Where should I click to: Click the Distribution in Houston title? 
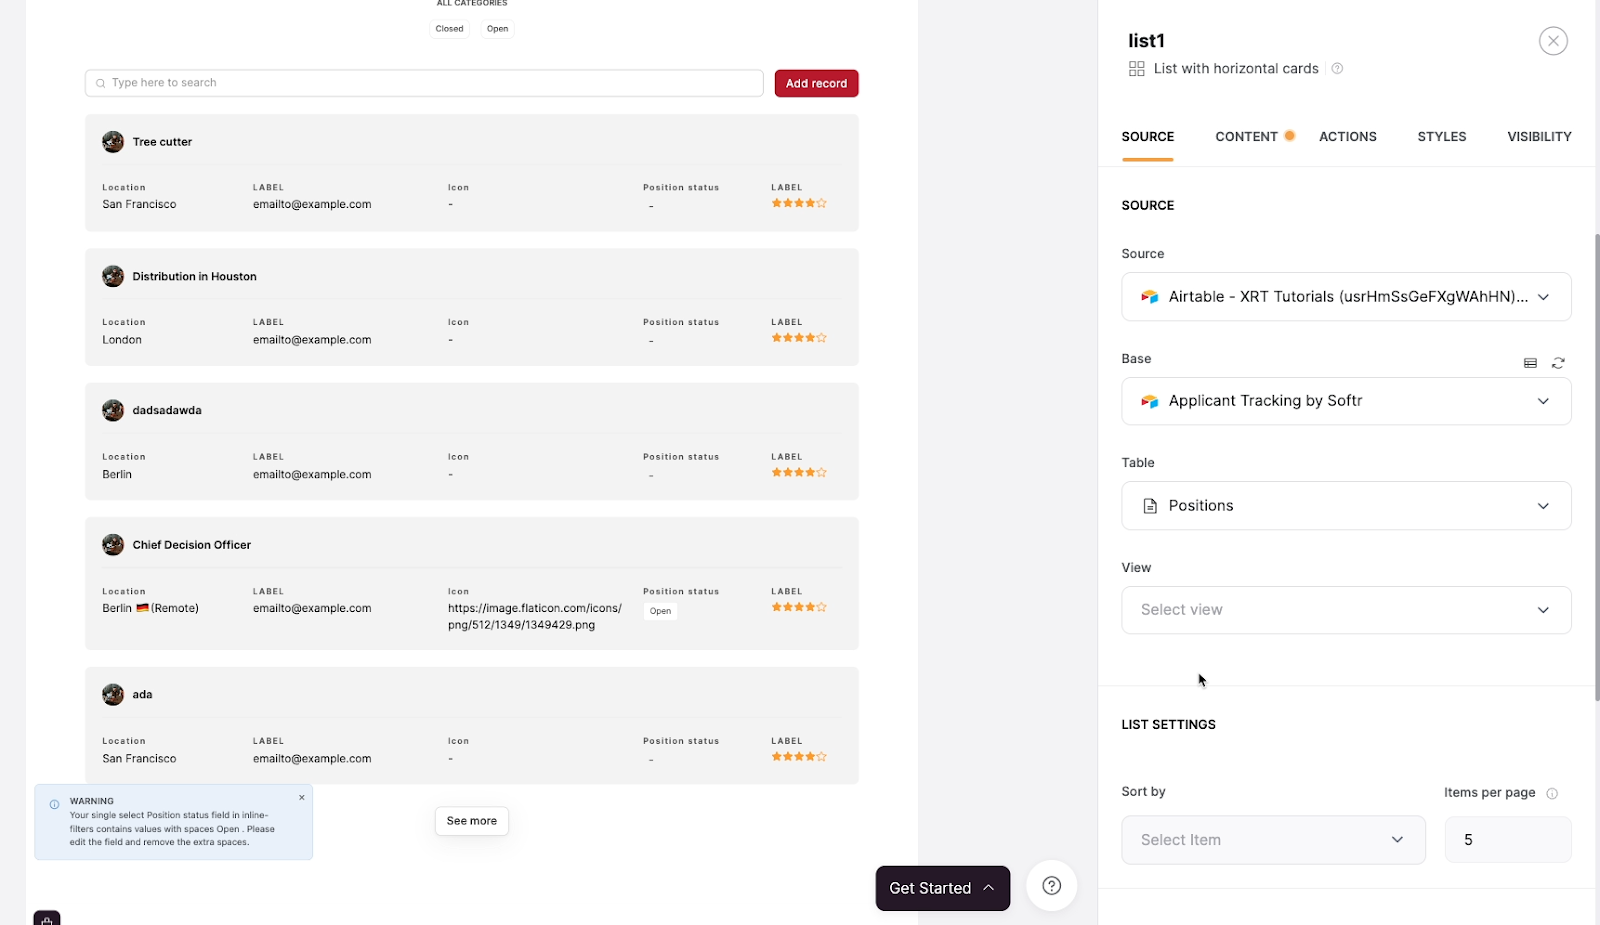[x=194, y=277]
